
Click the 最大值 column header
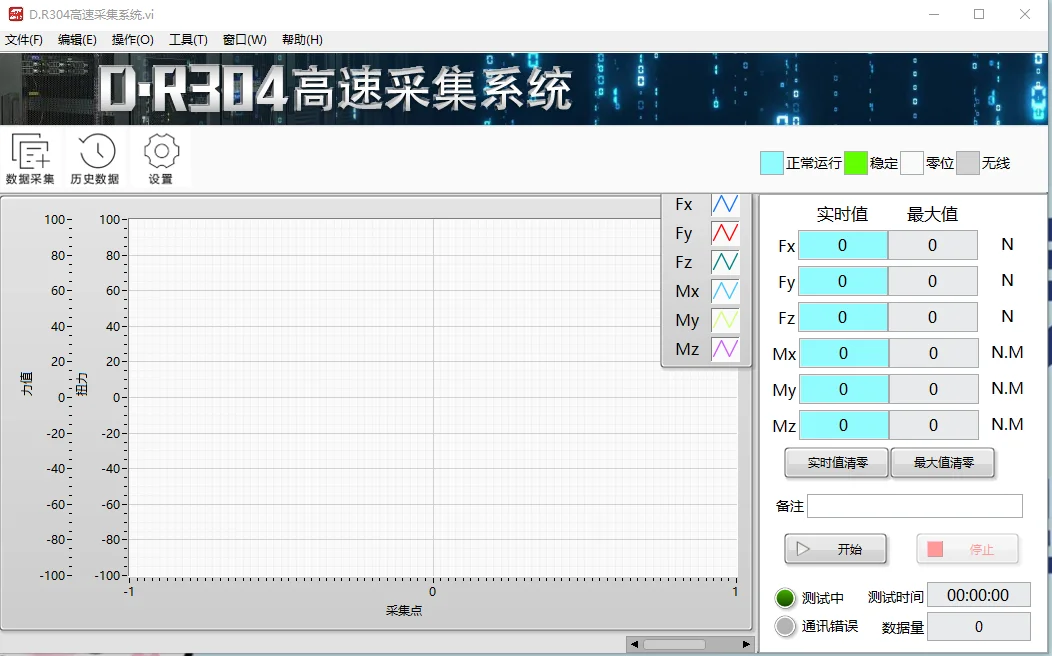tap(933, 214)
